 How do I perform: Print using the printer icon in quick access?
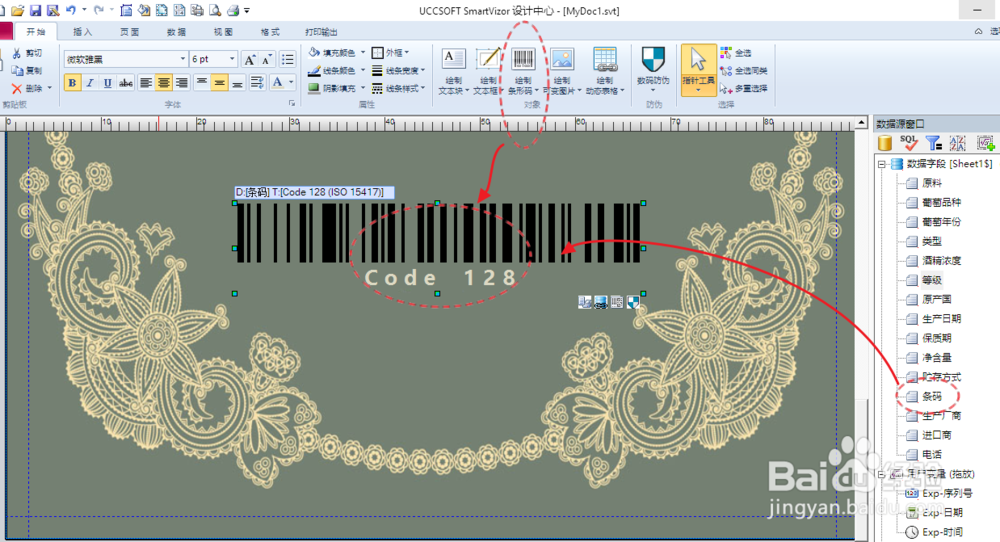[233, 10]
